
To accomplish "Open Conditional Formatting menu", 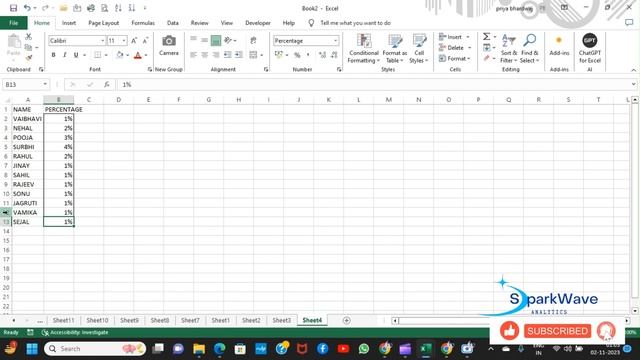I will coord(364,49).
